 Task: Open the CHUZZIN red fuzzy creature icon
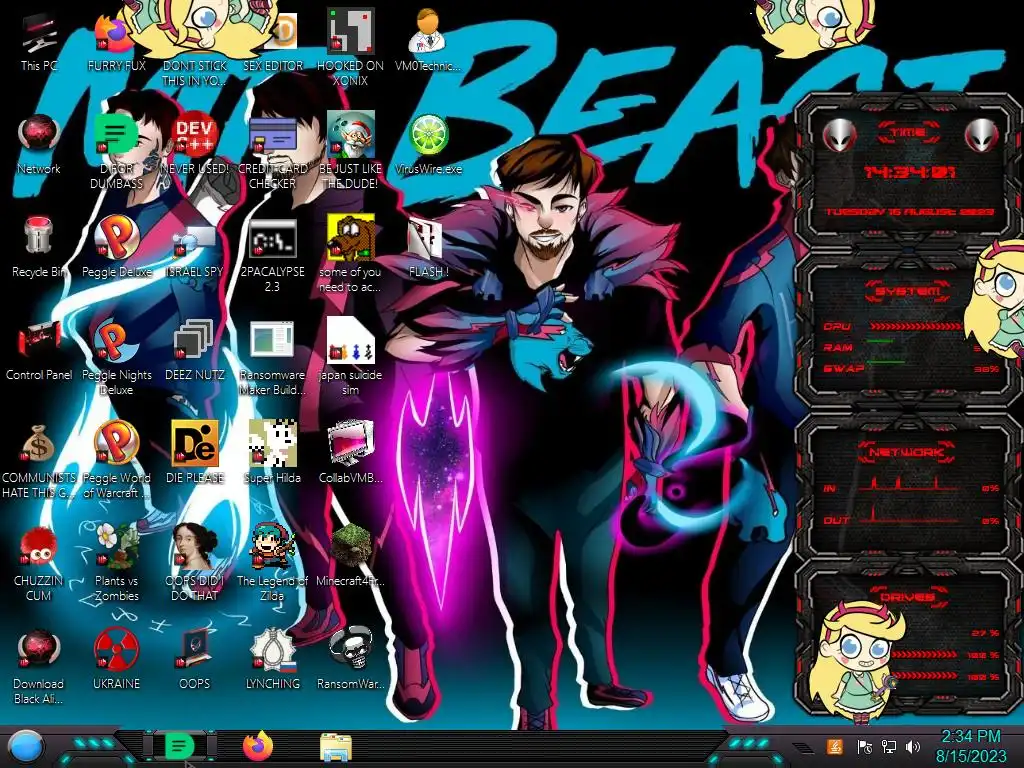[39, 547]
